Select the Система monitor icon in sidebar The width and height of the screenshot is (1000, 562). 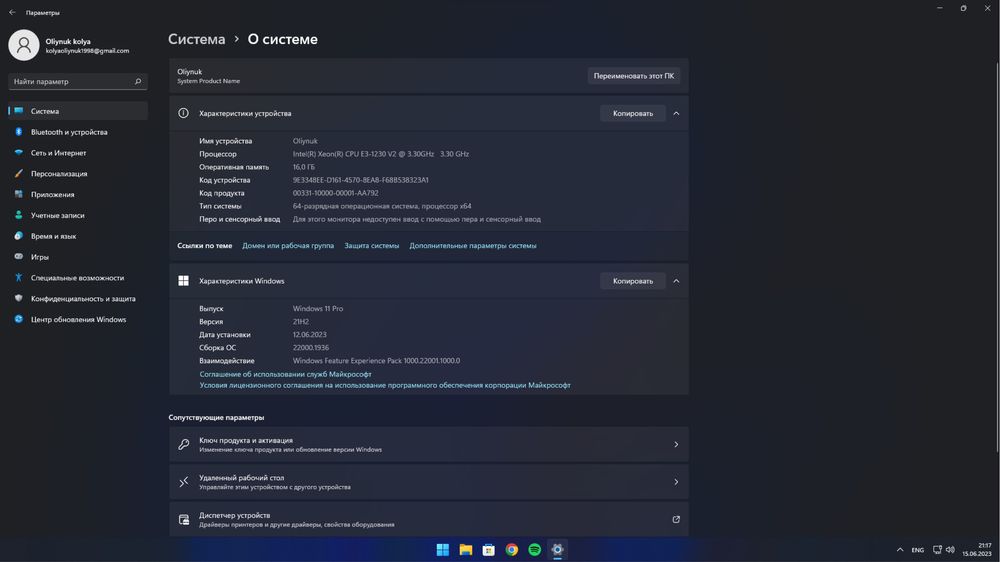(18, 111)
